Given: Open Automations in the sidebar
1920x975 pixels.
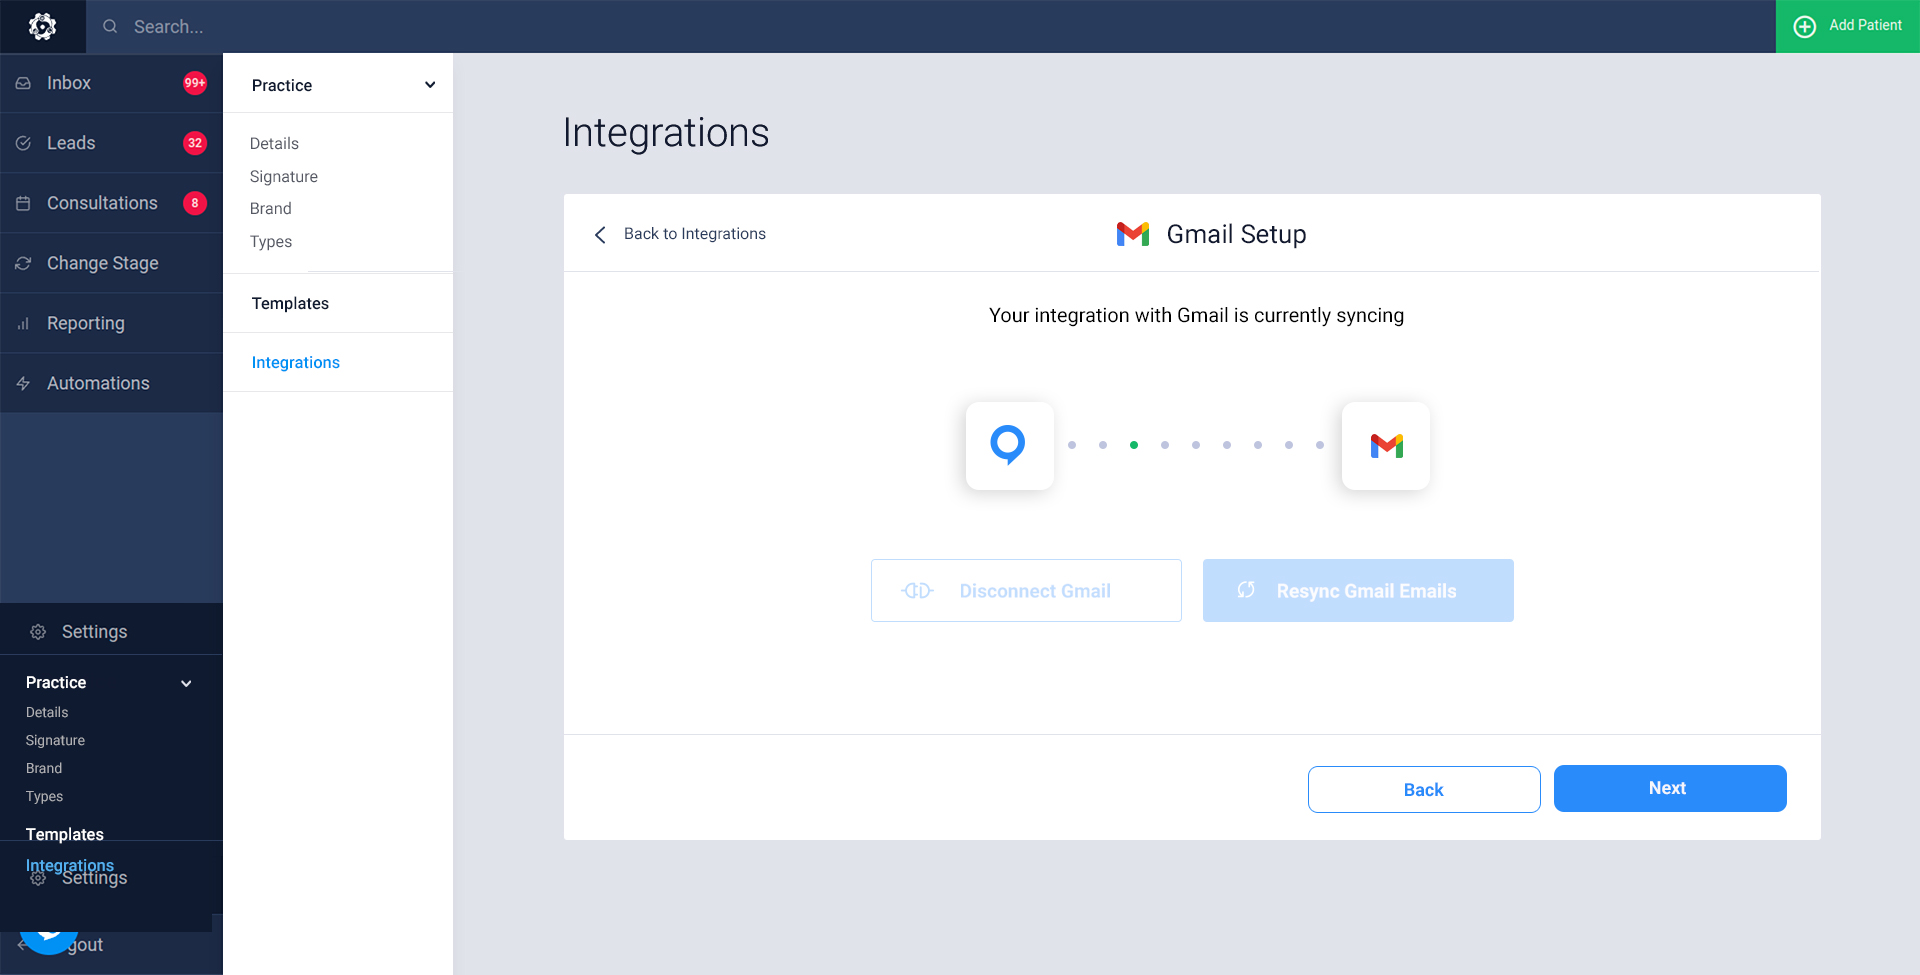Looking at the screenshot, I should pos(111,383).
